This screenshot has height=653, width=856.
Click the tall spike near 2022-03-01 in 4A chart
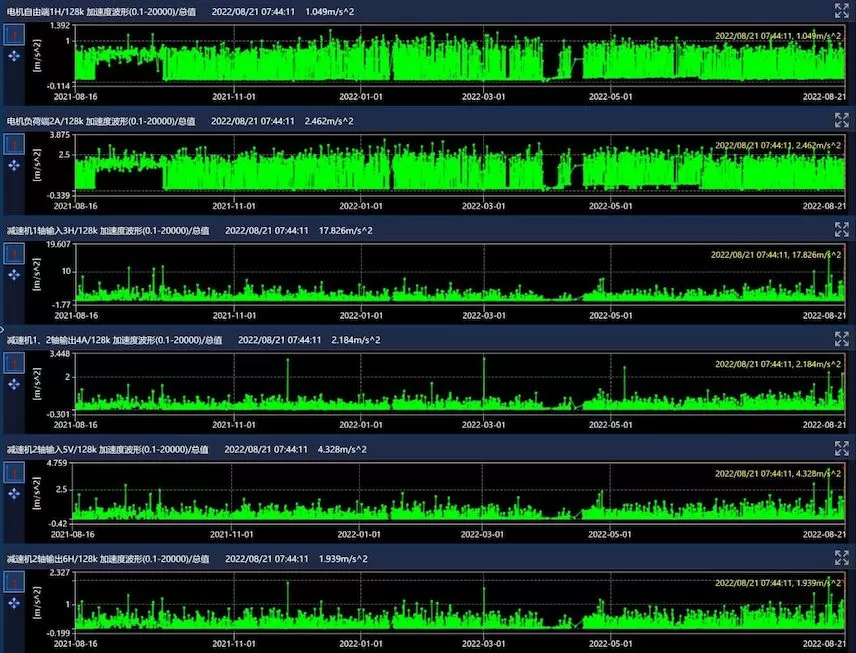(483, 380)
